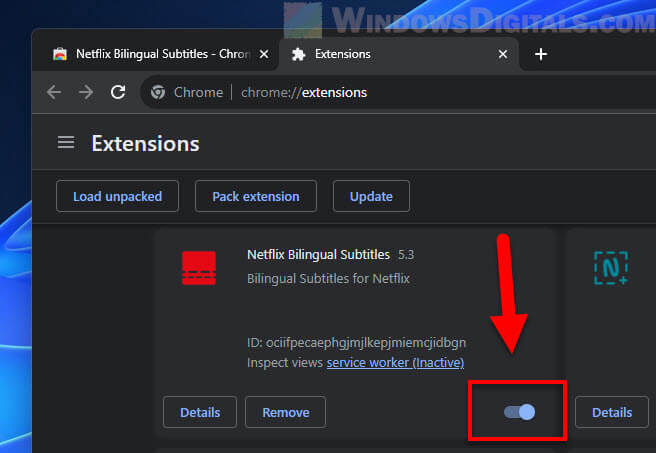This screenshot has height=453, width=656.
Task: Go forward using the browser forward arrow
Action: tap(86, 92)
